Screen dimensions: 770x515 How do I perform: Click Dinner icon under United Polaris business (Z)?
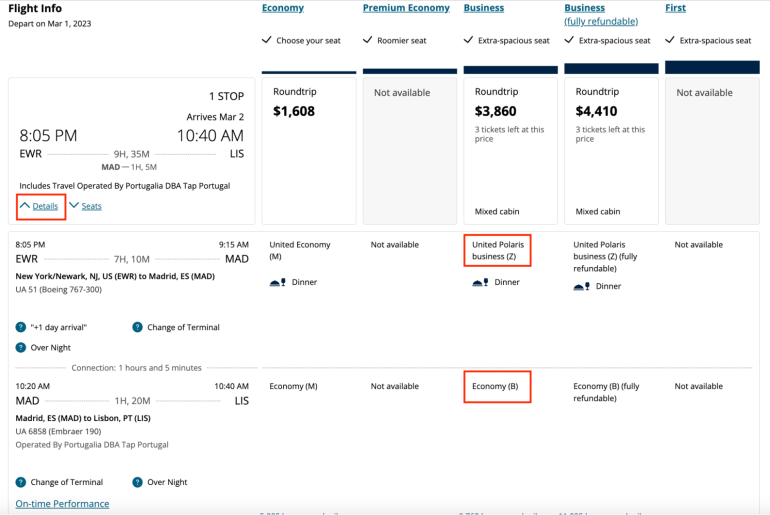[x=480, y=283]
